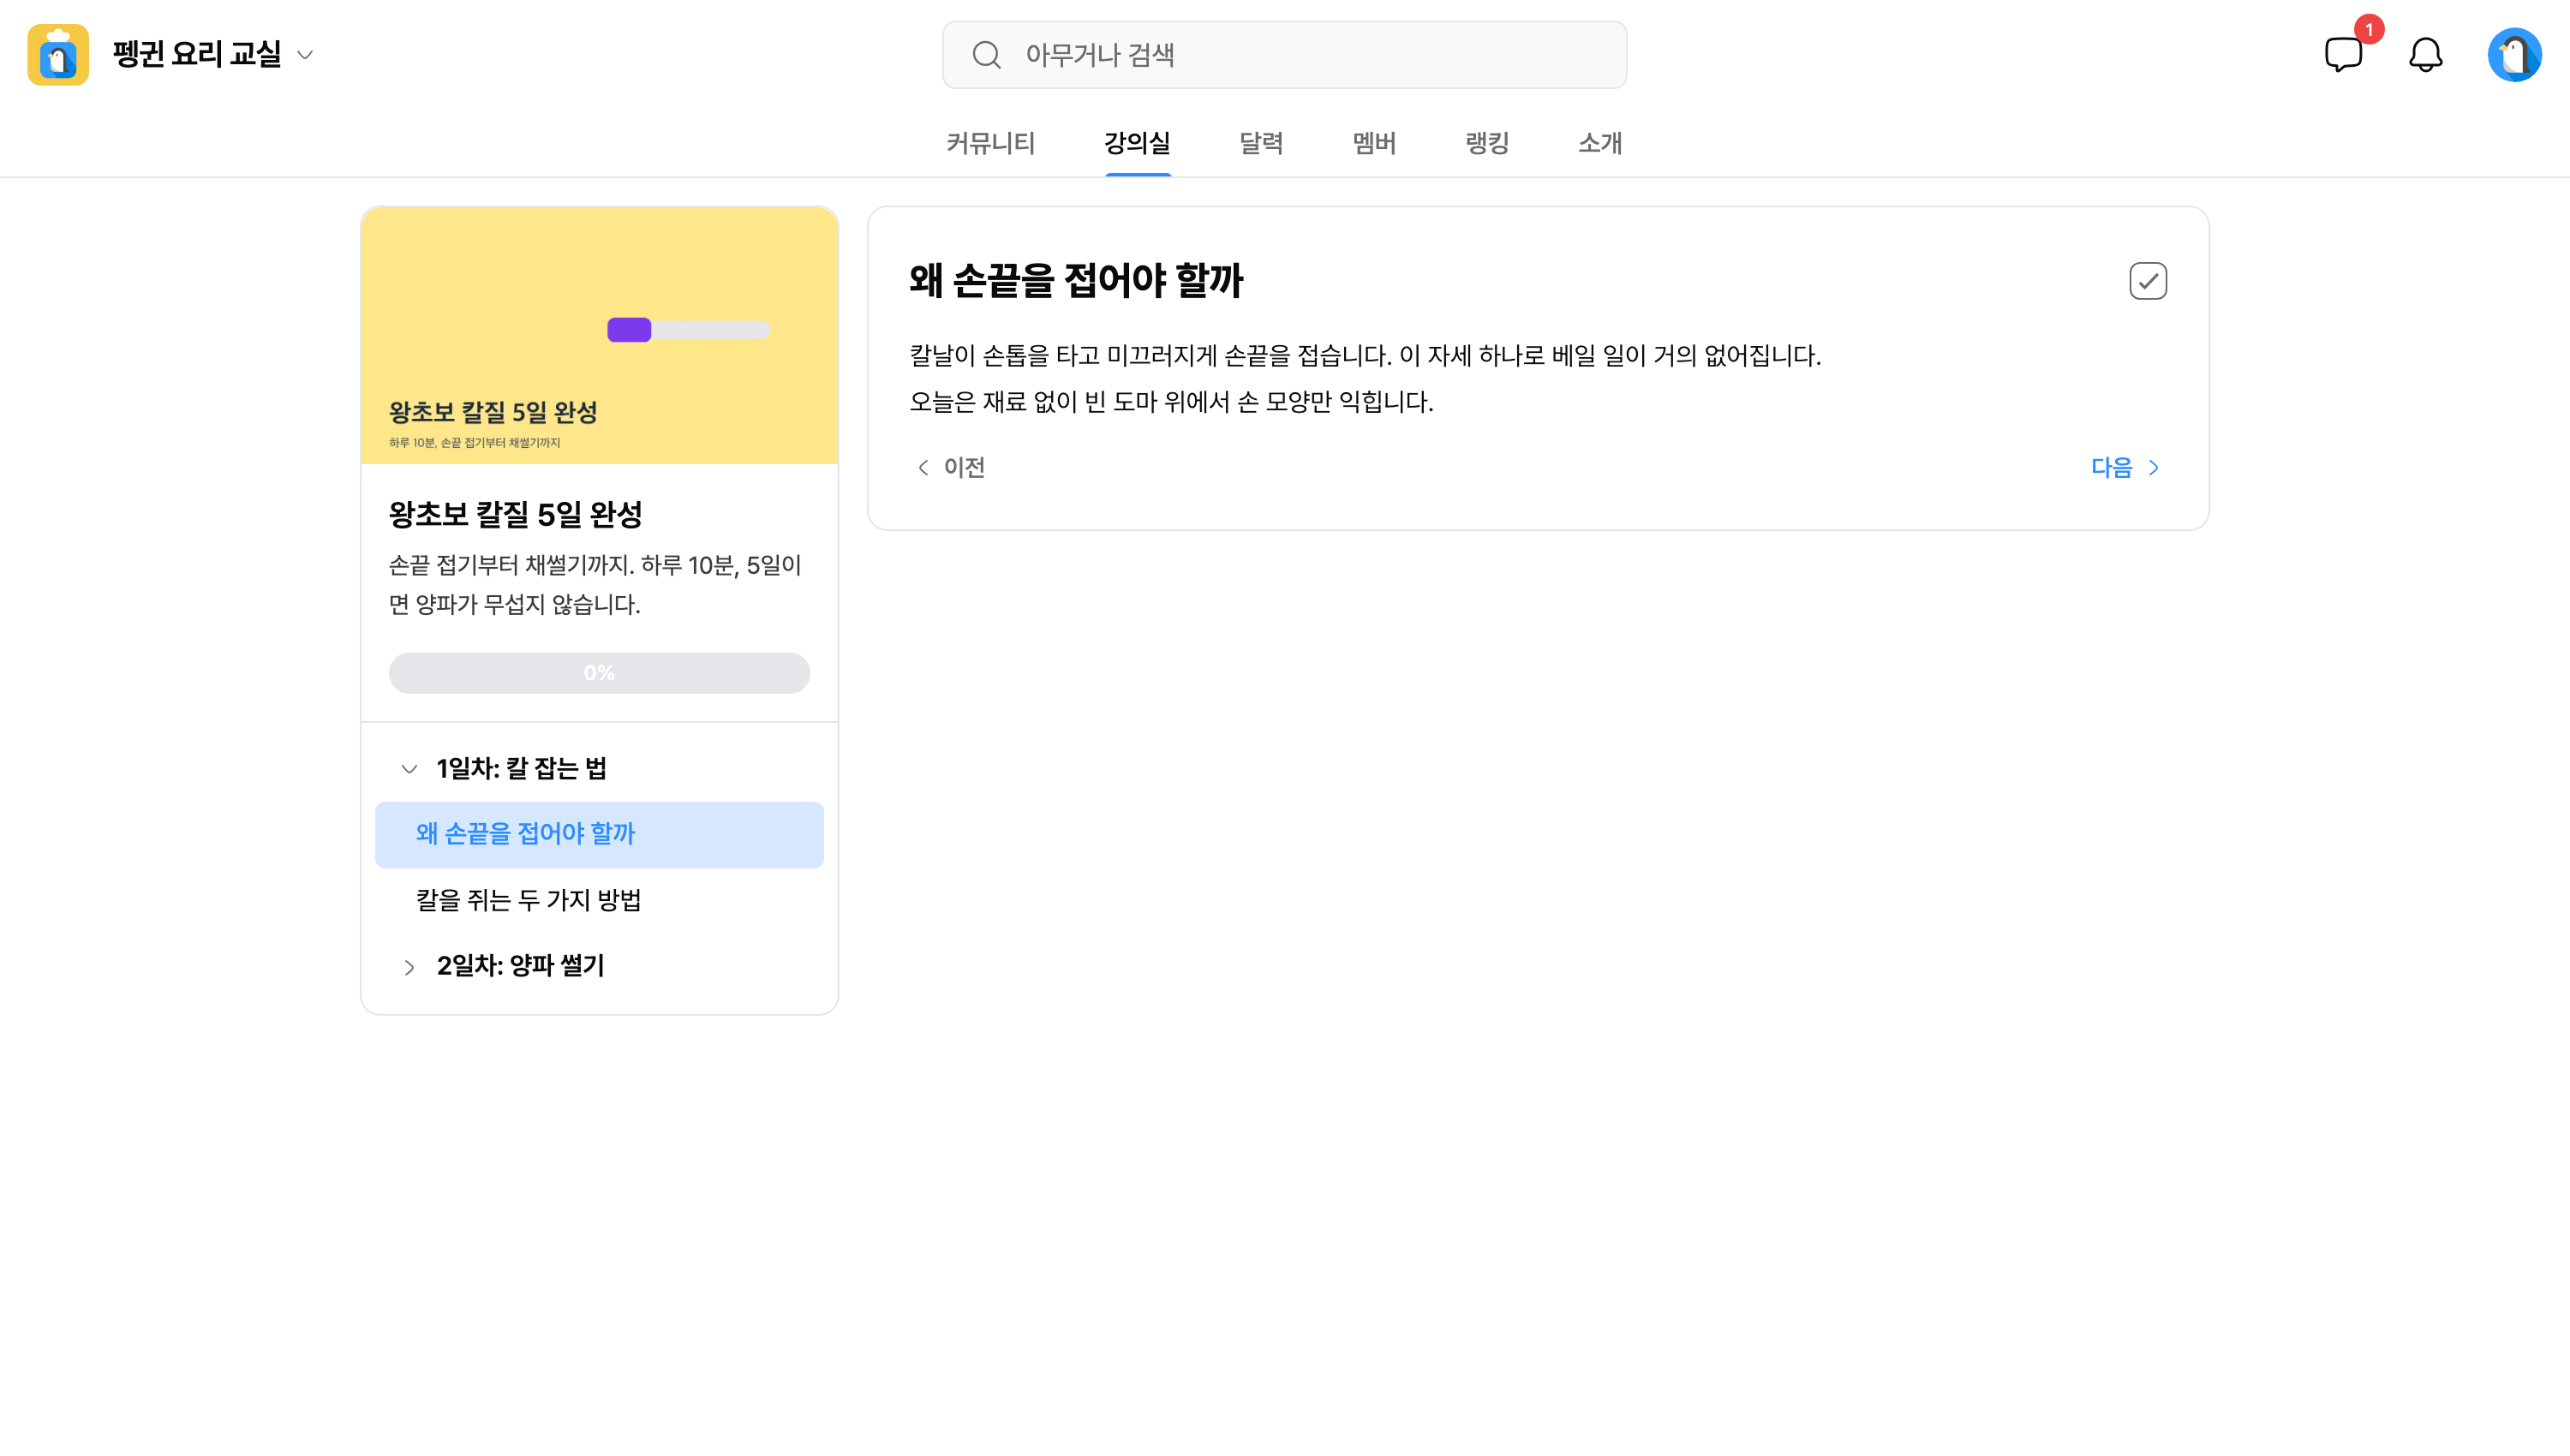2570x1456 pixels.
Task: Open the notifications bell
Action: (2425, 55)
